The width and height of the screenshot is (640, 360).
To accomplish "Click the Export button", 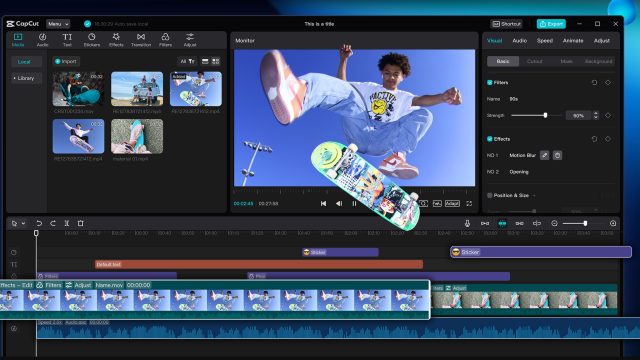I will coord(551,24).
